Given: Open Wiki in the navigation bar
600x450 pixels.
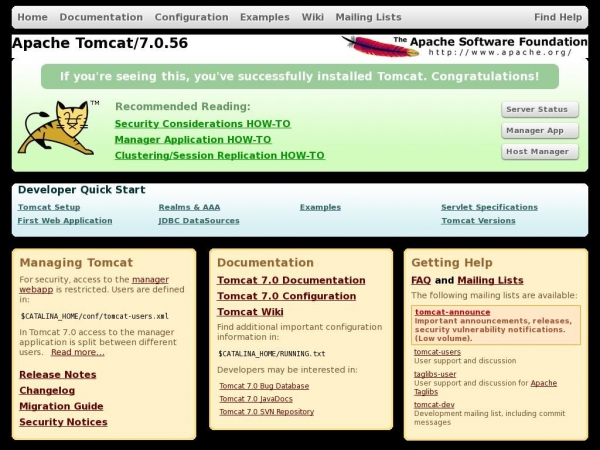Looking at the screenshot, I should [313, 17].
